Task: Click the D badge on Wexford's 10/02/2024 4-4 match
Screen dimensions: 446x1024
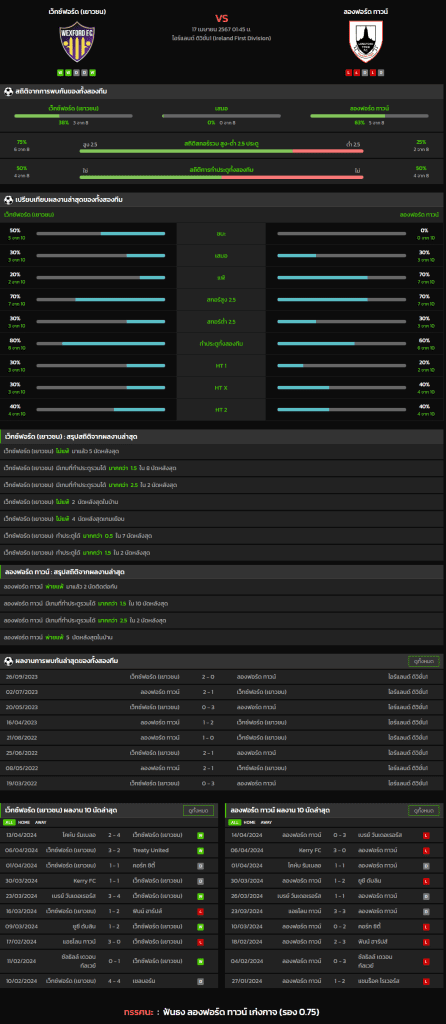Action: pos(200,981)
